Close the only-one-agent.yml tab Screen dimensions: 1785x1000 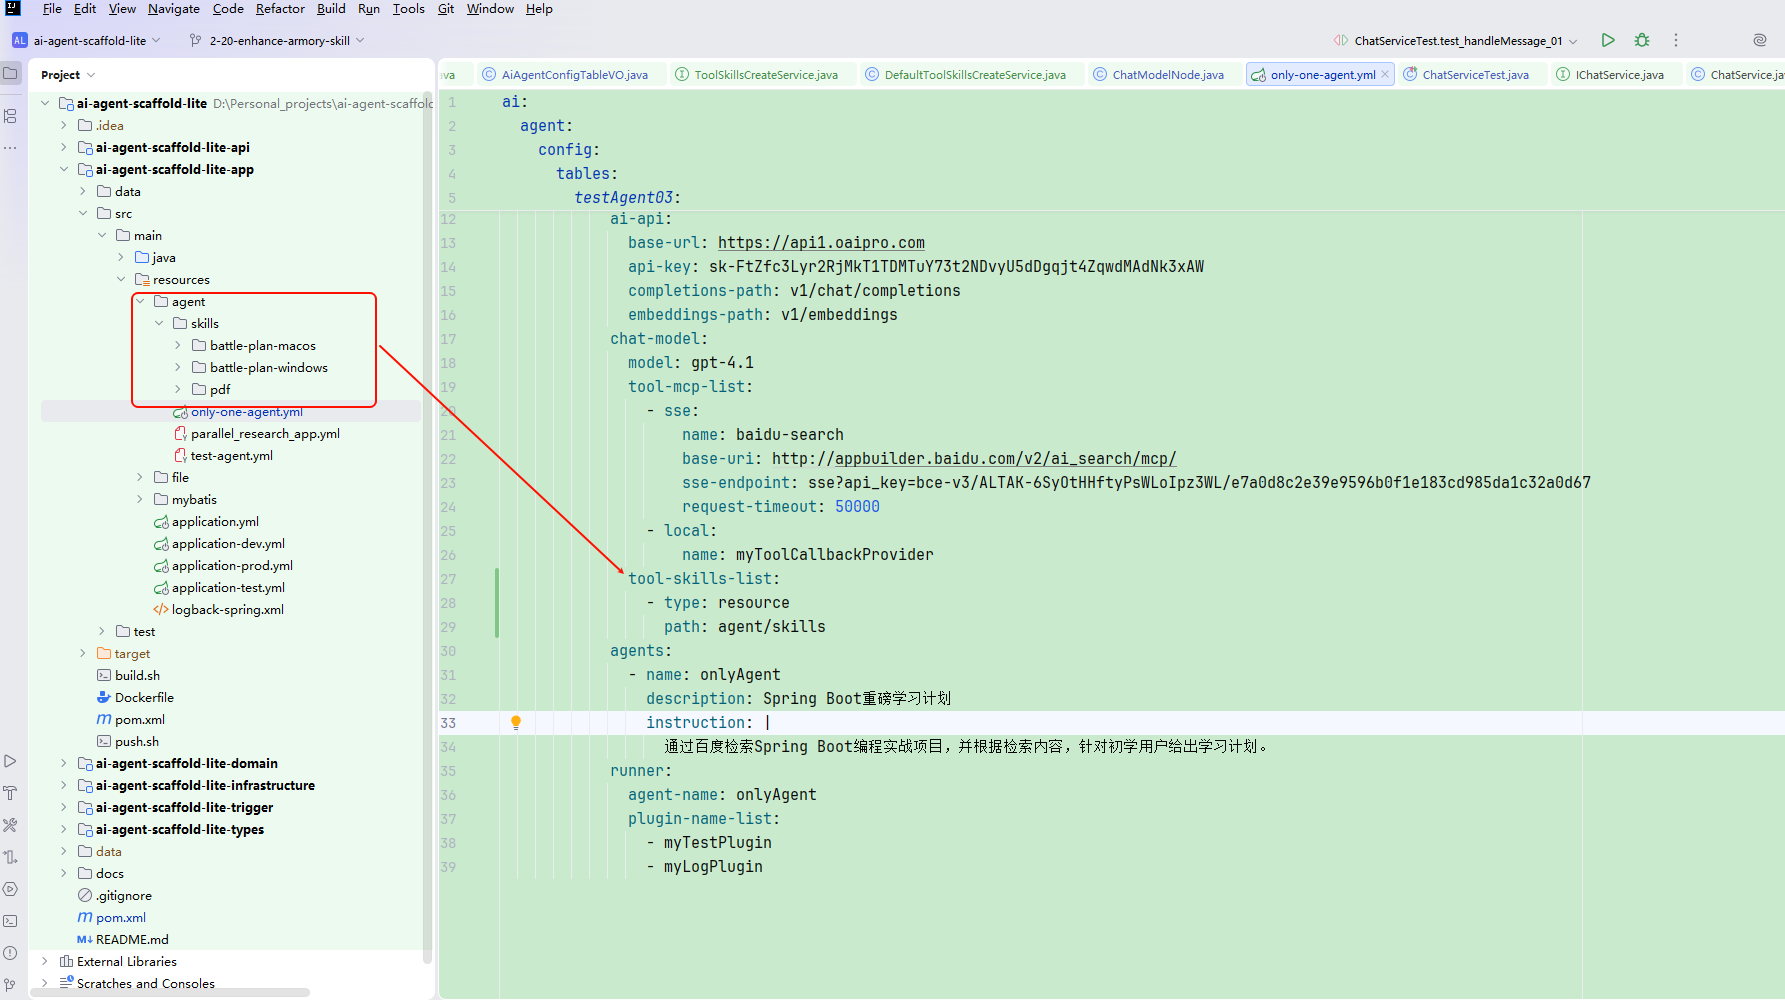point(1385,75)
